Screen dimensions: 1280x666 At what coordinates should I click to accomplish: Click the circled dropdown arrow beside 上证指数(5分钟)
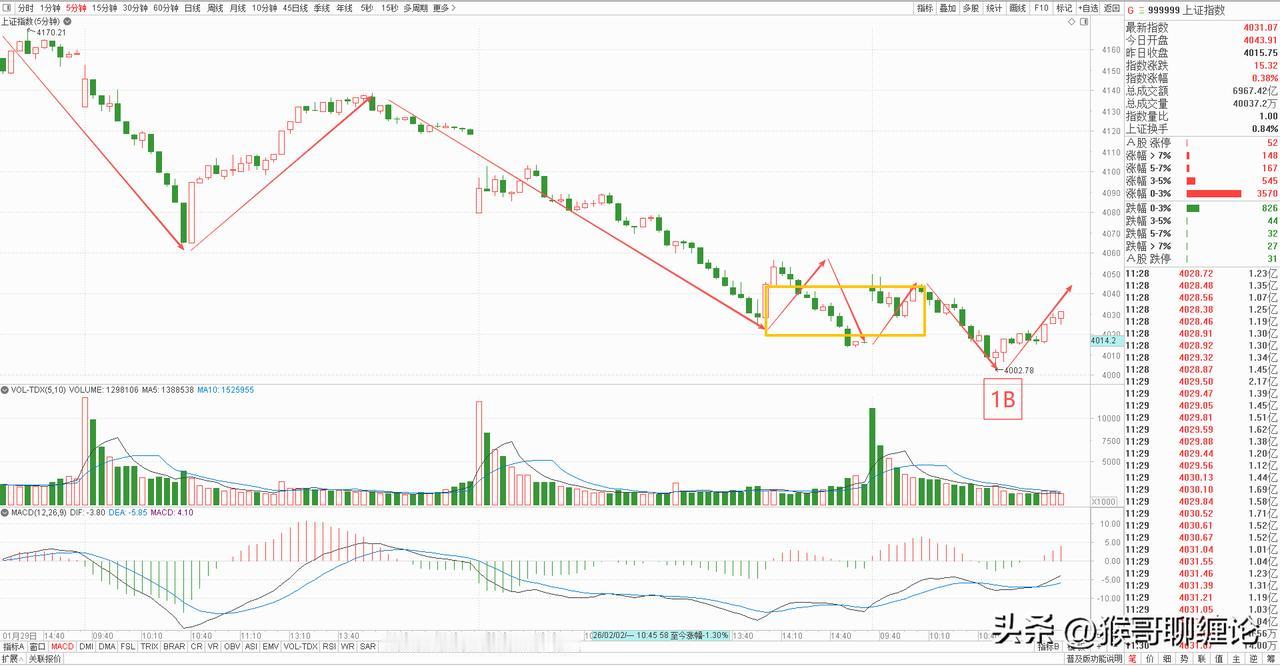point(68,22)
